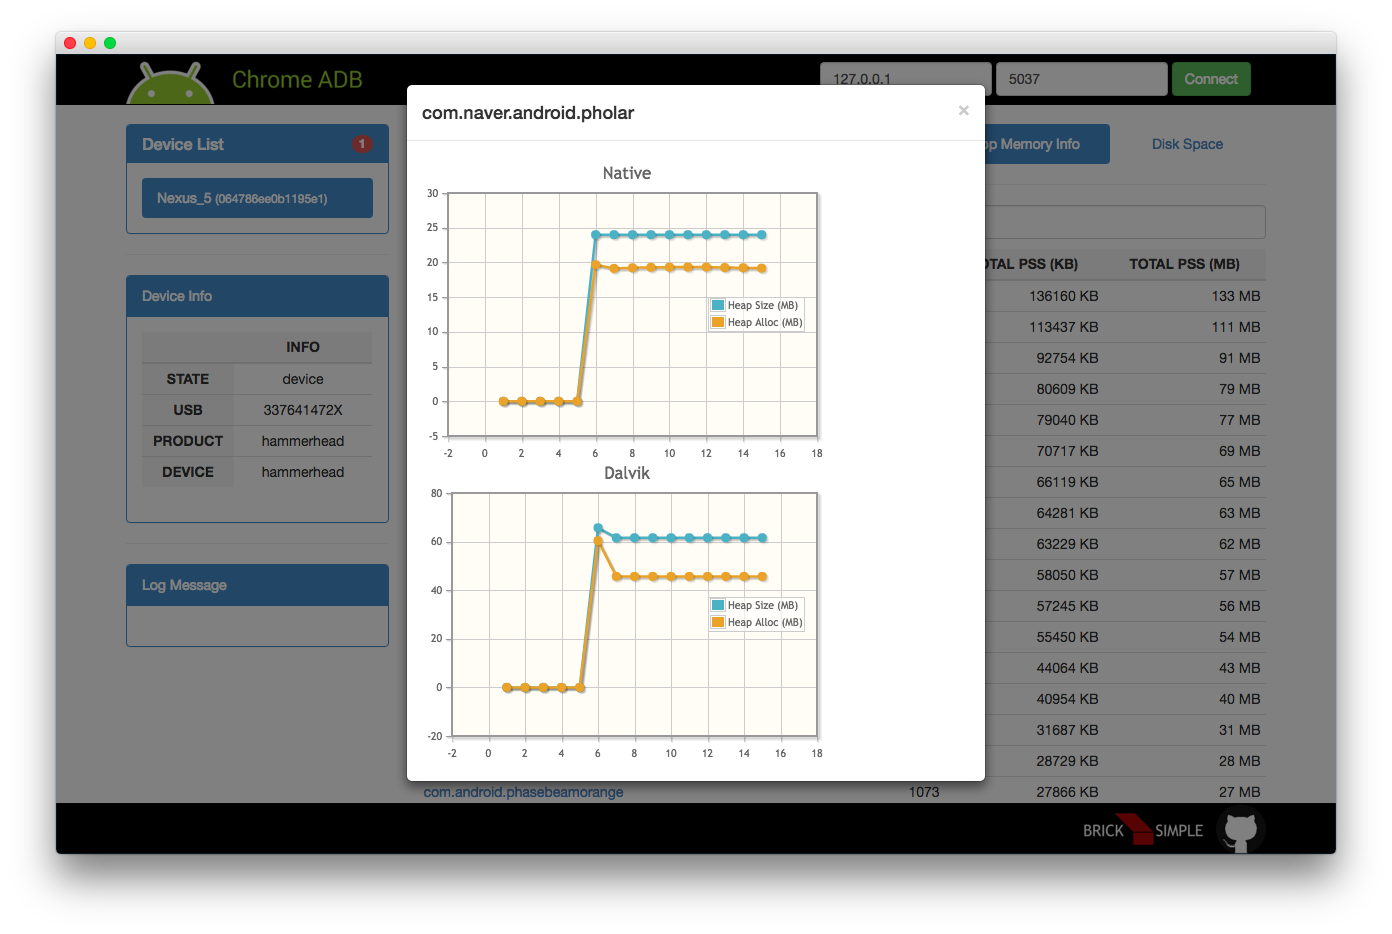Viewport: 1392px width, 934px height.
Task: Open the com.android.phasebeamorange link
Action: [523, 792]
